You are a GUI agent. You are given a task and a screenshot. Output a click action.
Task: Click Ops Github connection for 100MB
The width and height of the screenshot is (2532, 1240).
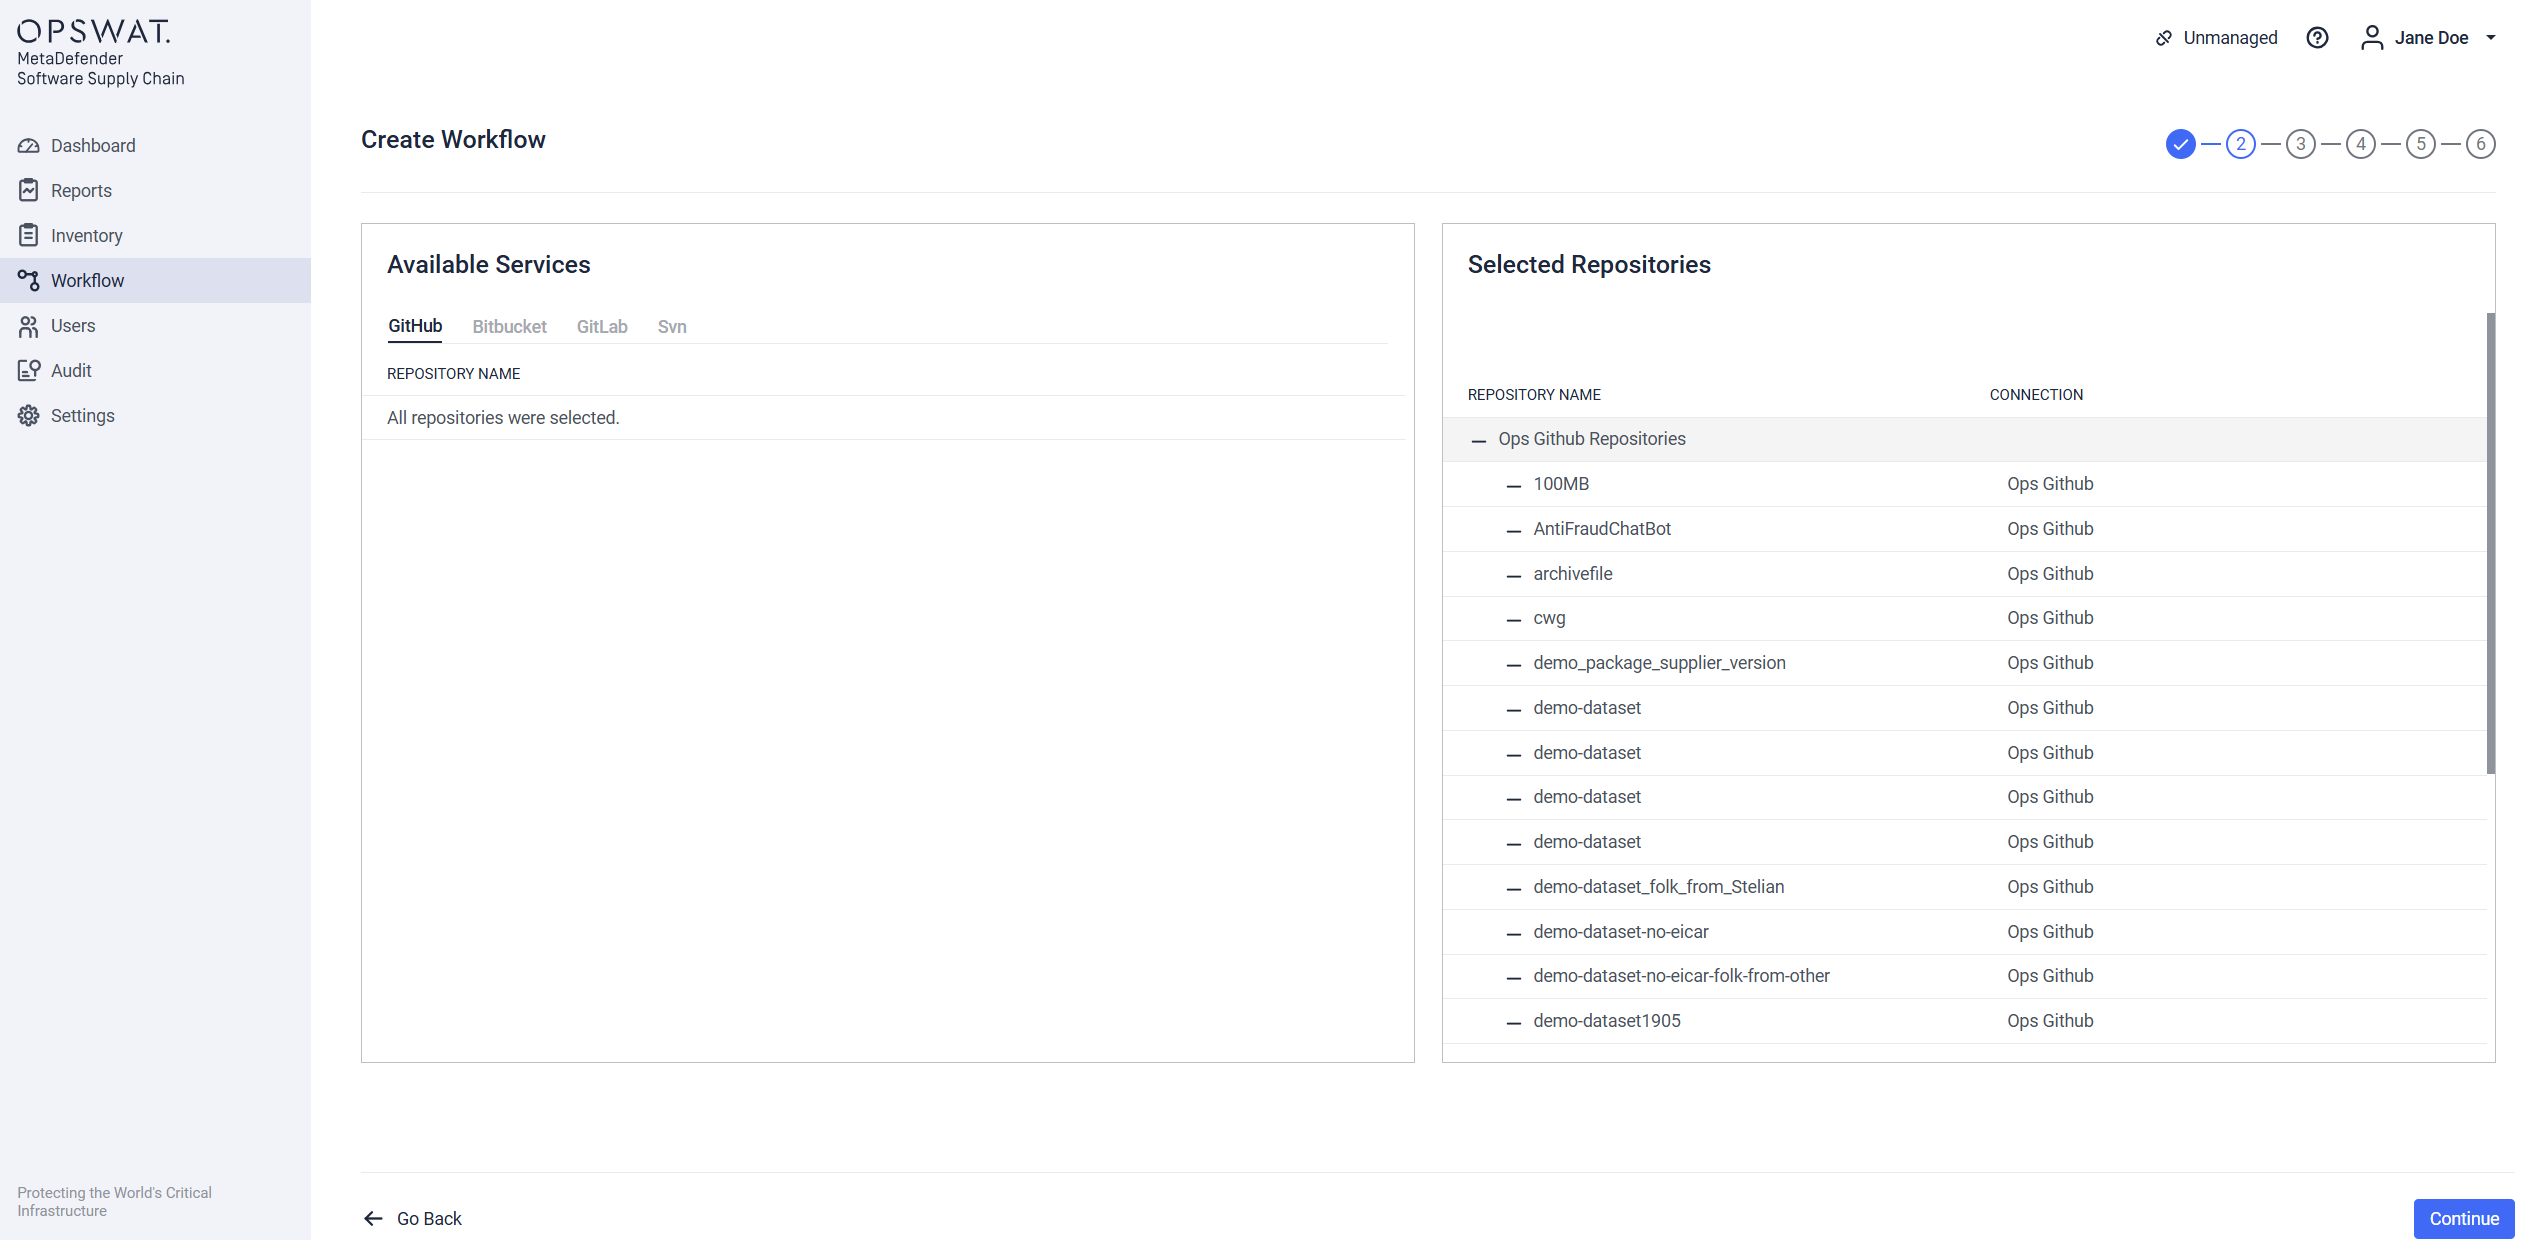pyautogui.click(x=2050, y=484)
